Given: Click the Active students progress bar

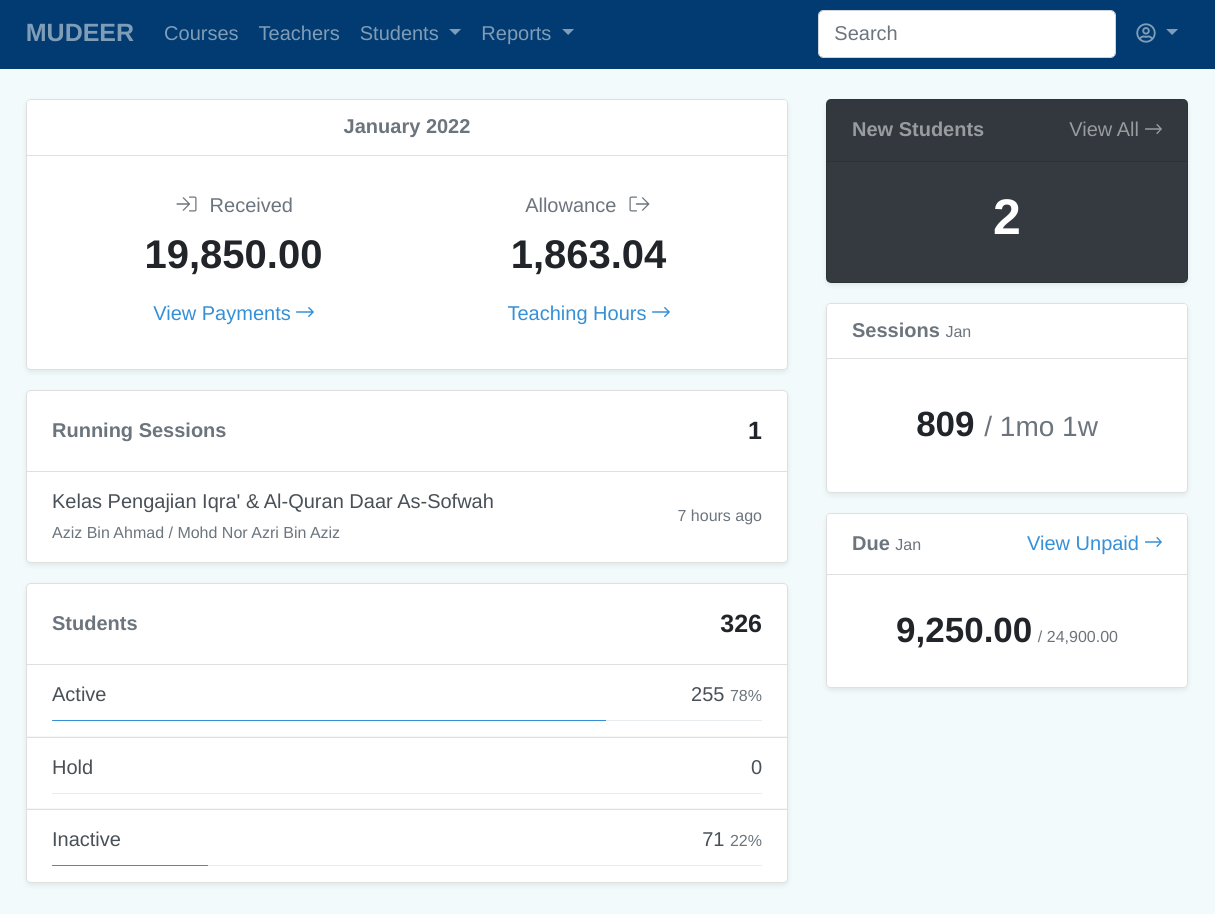Looking at the screenshot, I should (x=329, y=720).
